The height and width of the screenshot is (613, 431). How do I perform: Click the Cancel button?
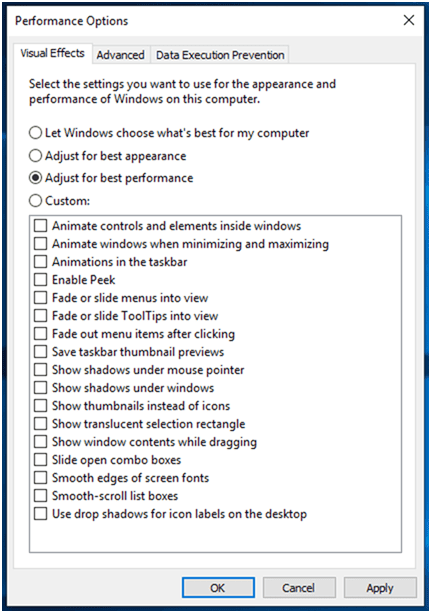299,588
